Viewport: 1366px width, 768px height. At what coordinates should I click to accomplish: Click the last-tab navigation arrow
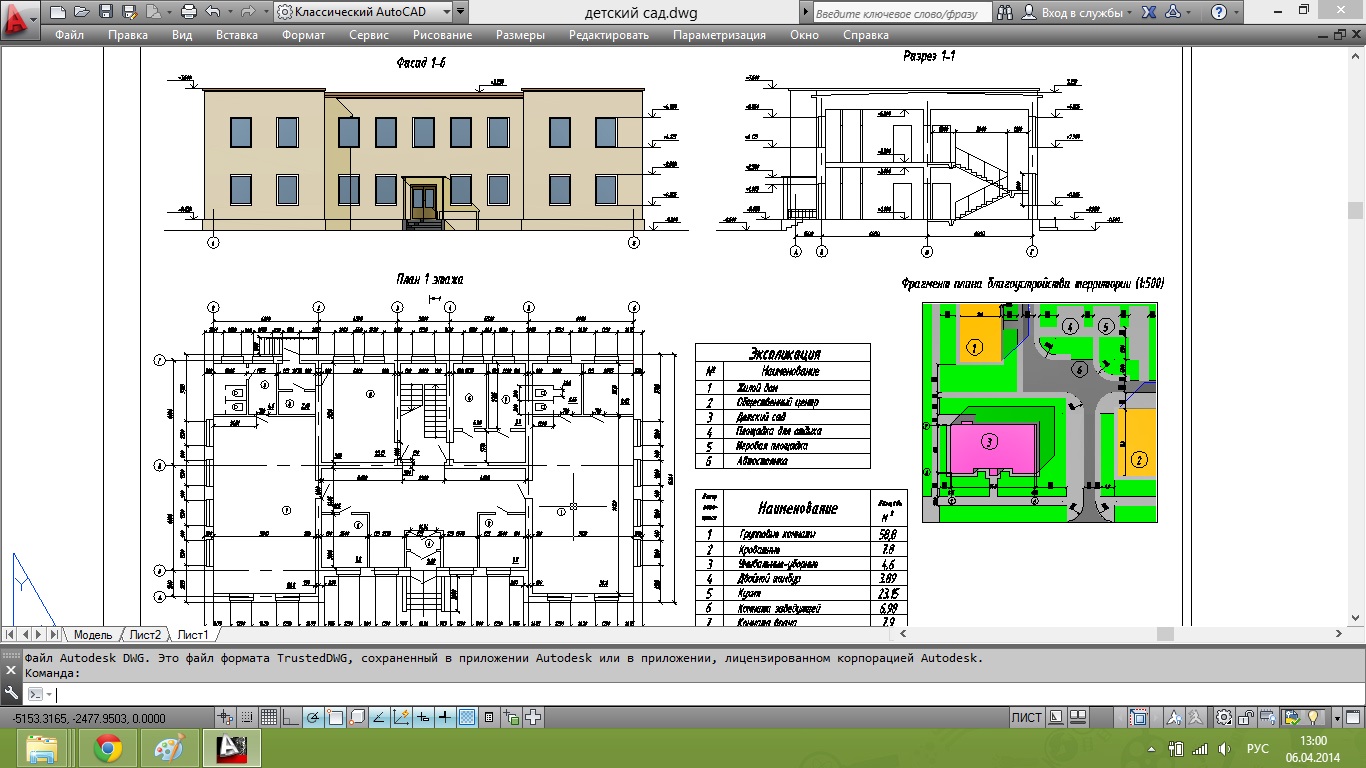click(x=54, y=635)
